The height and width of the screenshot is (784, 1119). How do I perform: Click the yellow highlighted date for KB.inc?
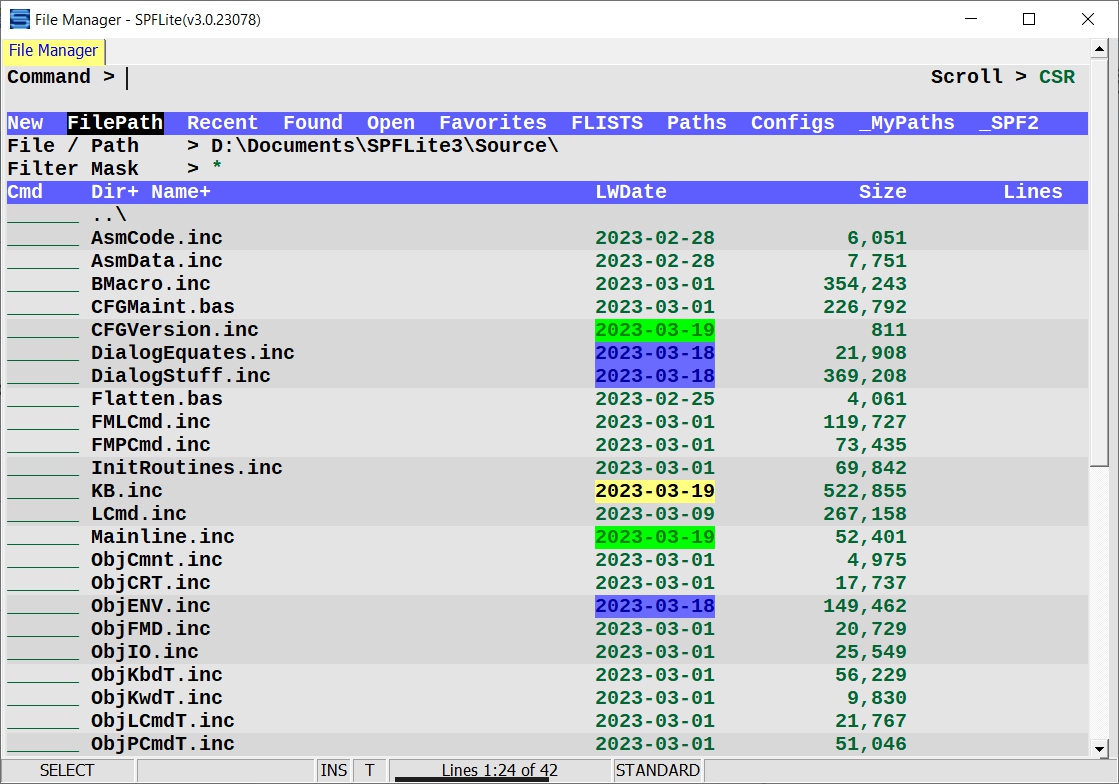655,491
